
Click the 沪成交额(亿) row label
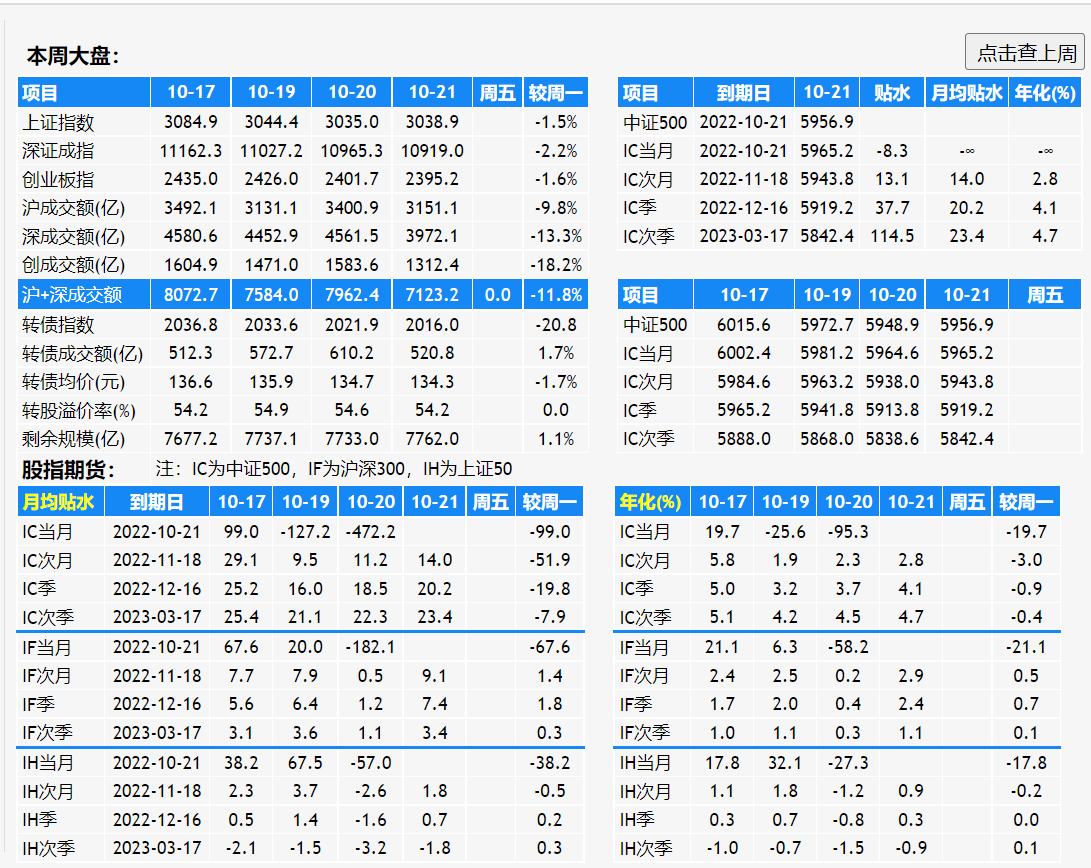click(73, 208)
